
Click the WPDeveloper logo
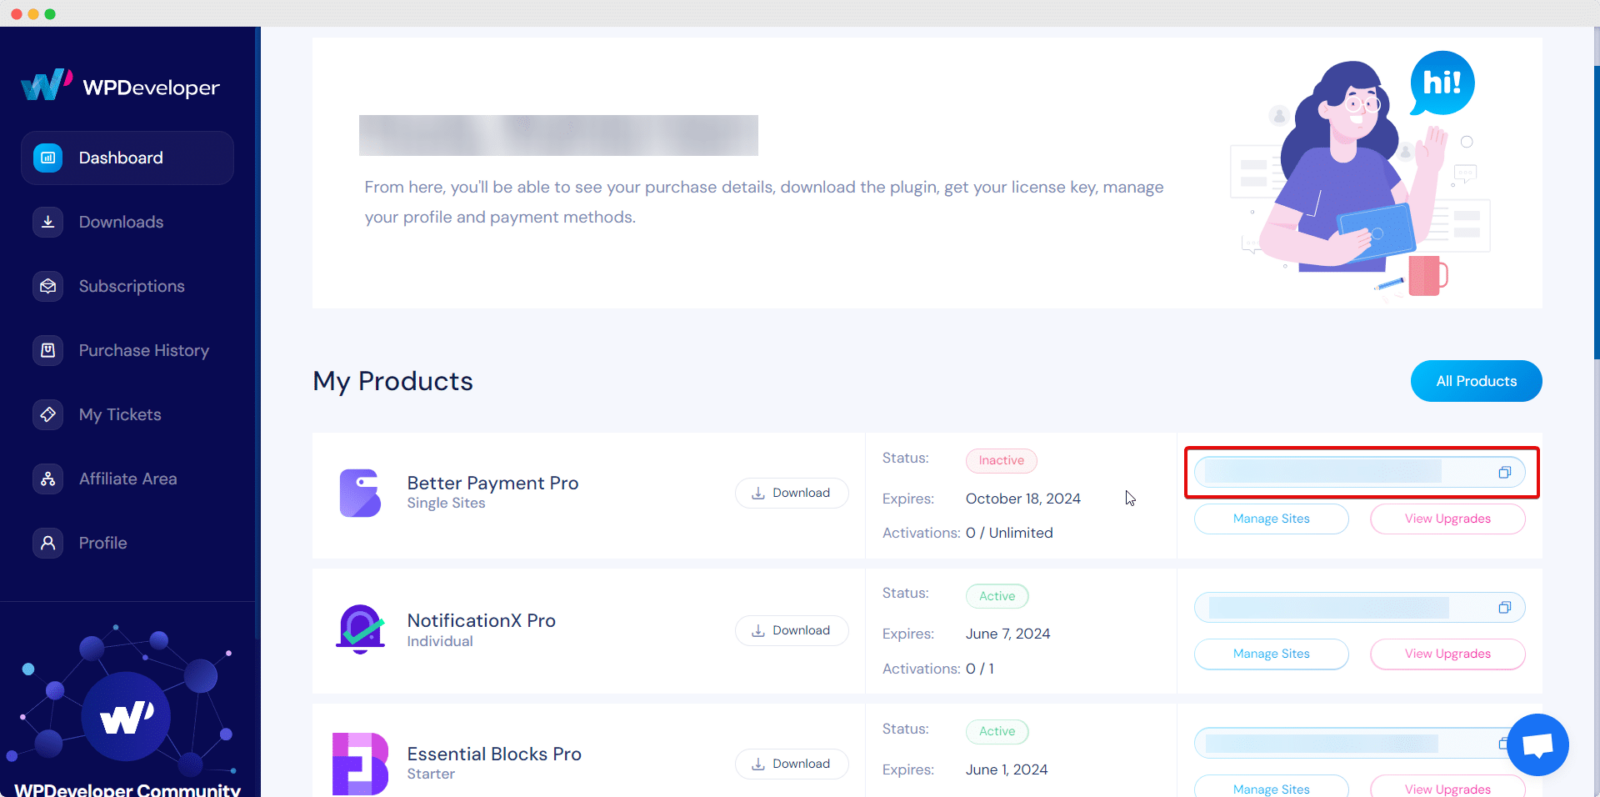[120, 86]
